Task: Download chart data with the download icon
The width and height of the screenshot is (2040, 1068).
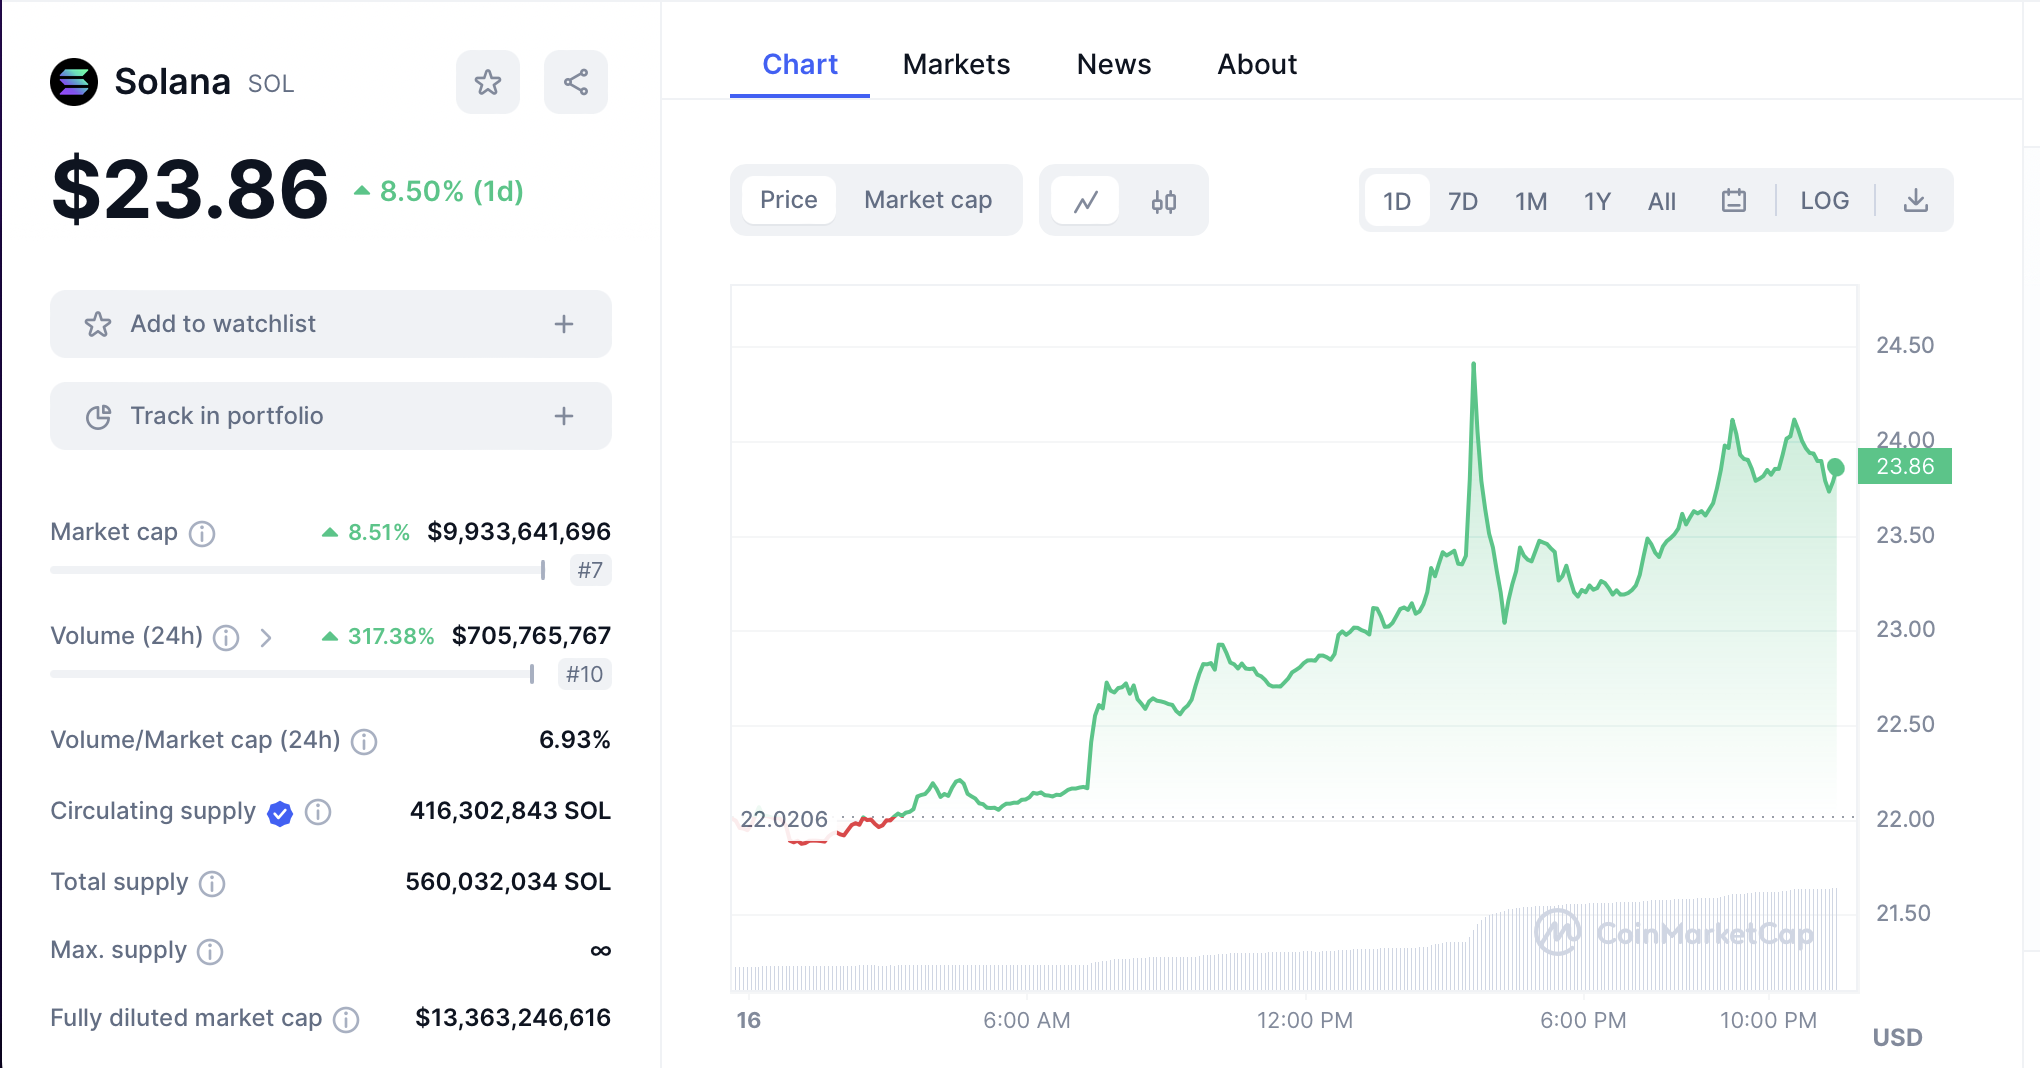Action: click(1915, 201)
